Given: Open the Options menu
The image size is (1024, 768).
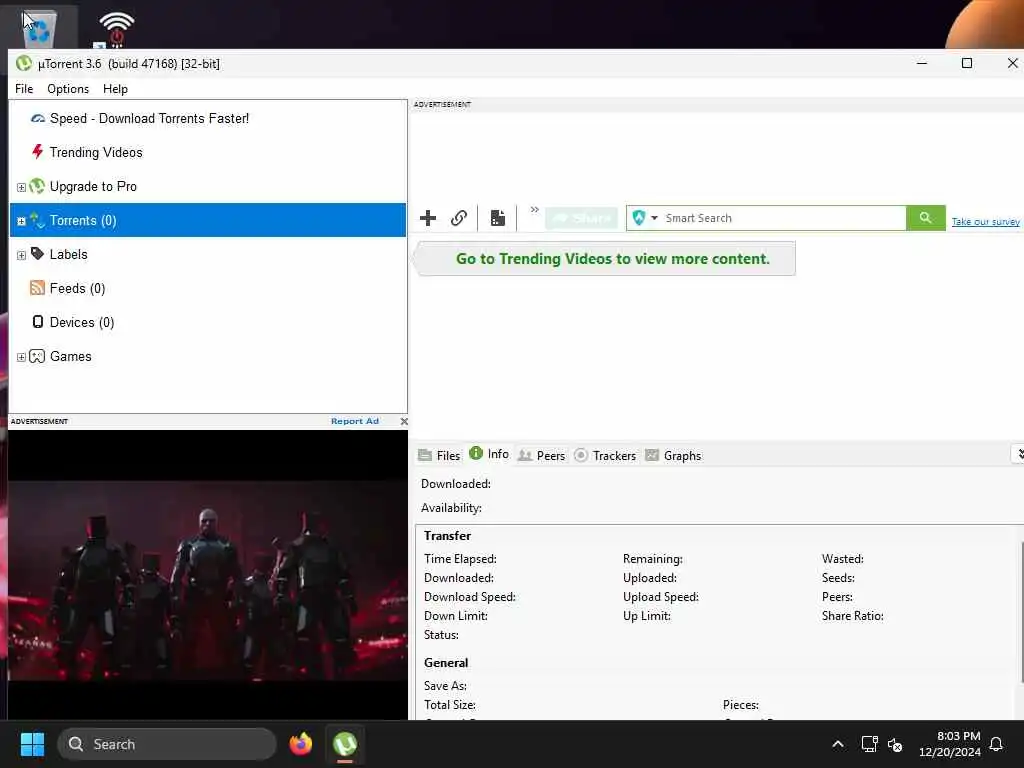Looking at the screenshot, I should 68,89.
